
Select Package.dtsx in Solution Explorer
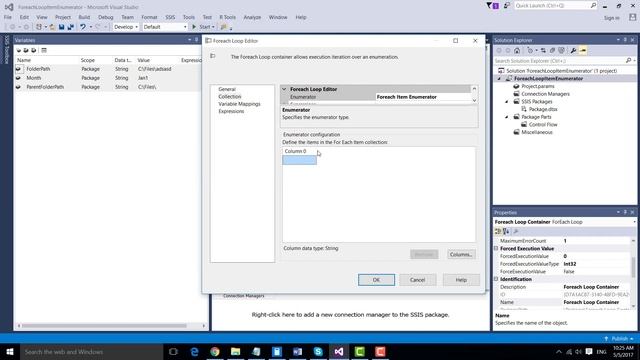(x=543, y=109)
